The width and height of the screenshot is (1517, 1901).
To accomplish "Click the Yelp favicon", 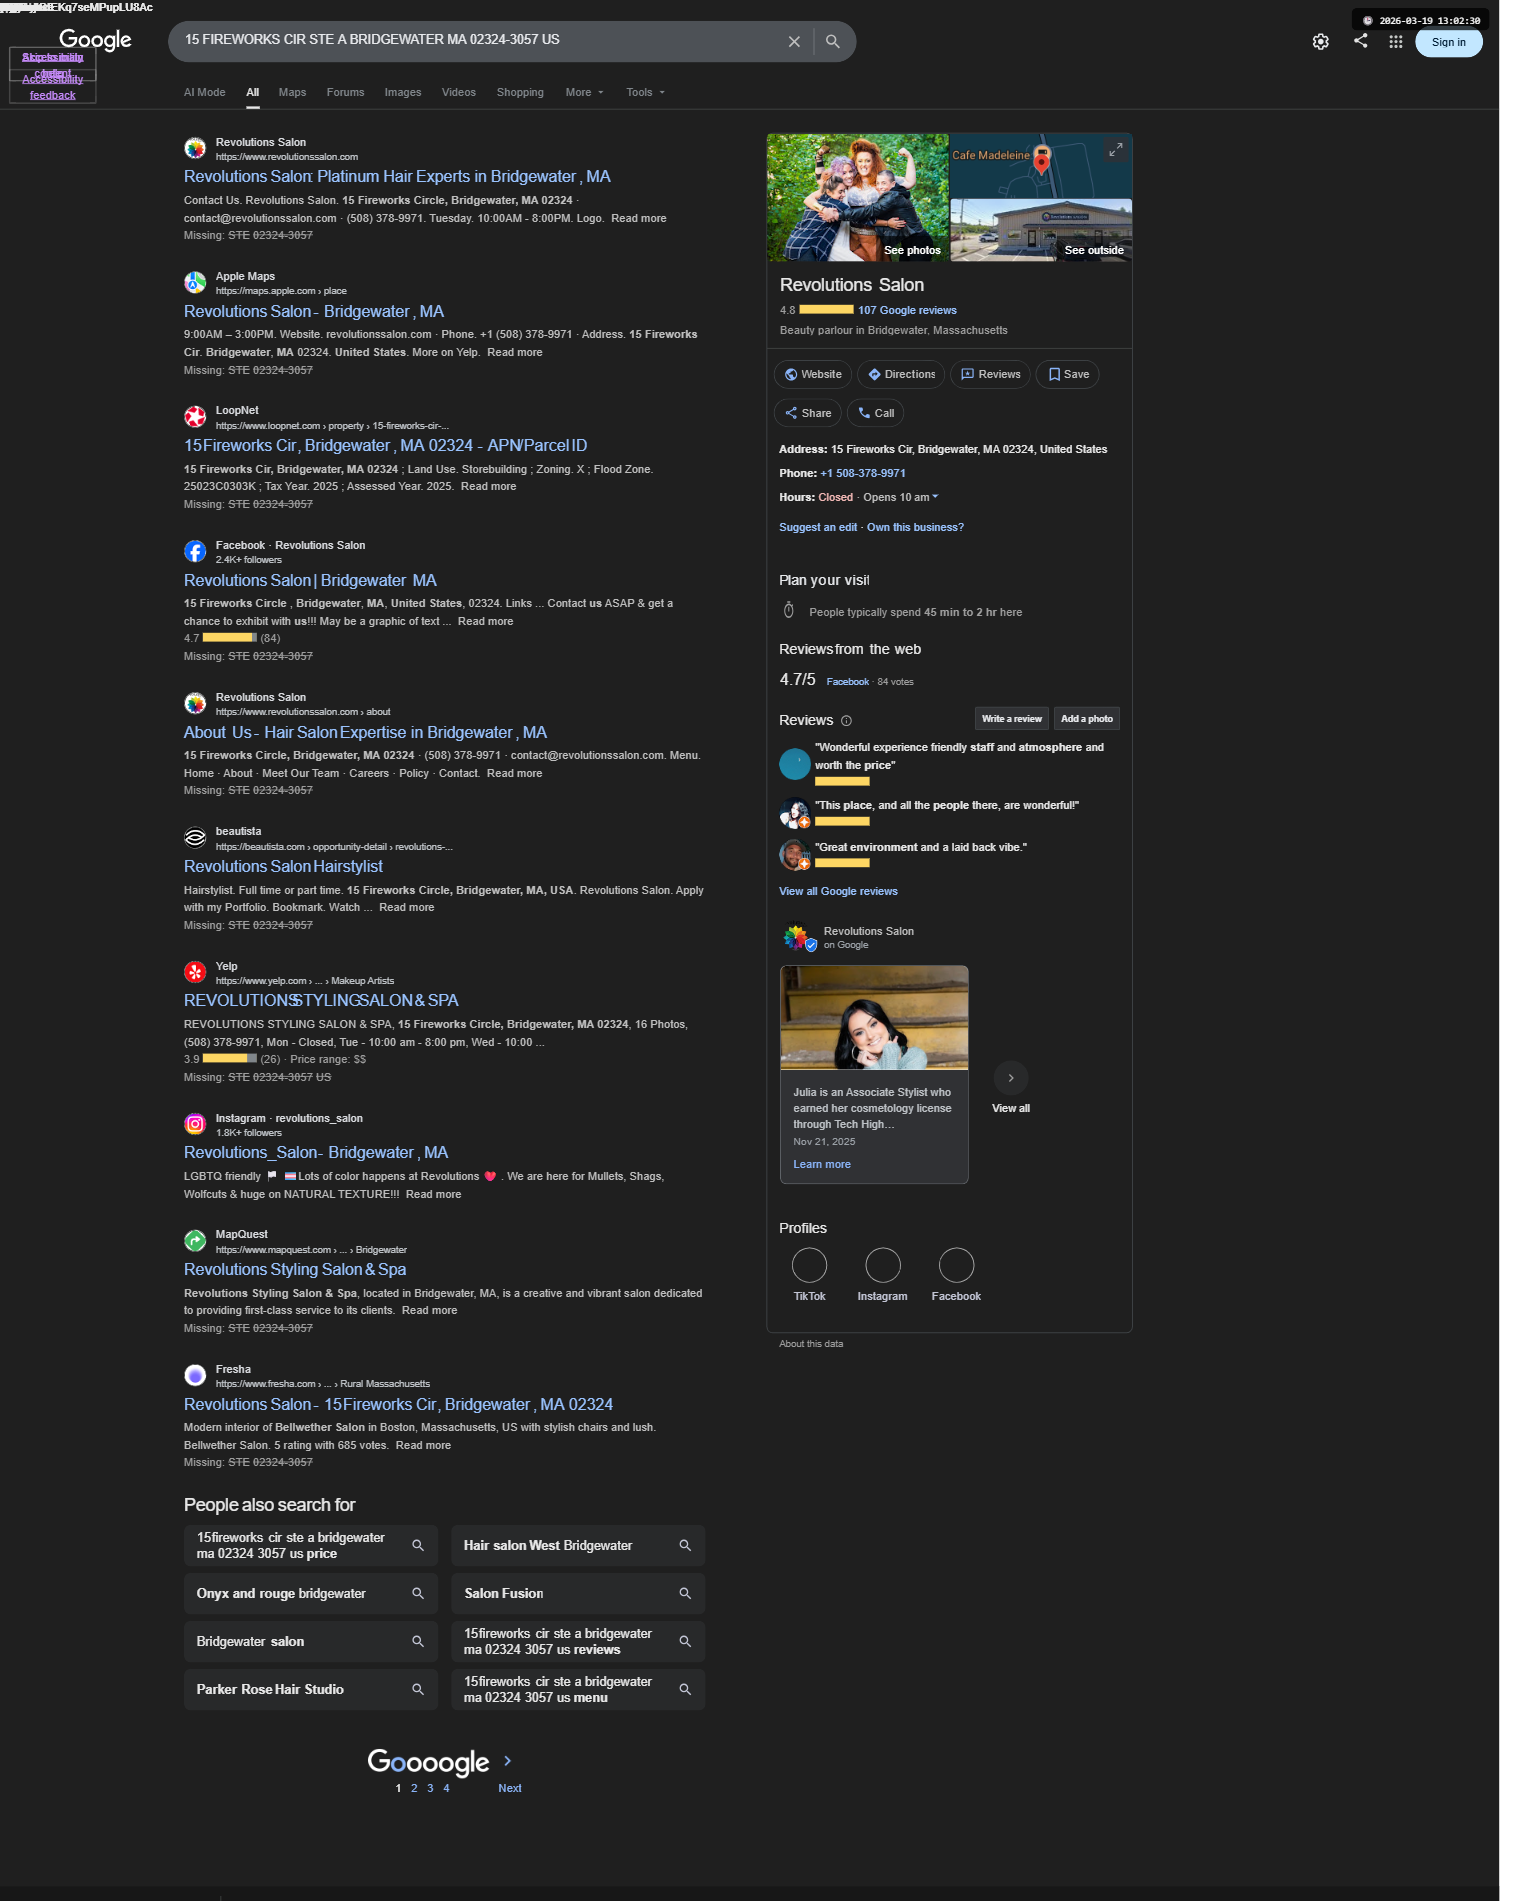I will pyautogui.click(x=196, y=972).
